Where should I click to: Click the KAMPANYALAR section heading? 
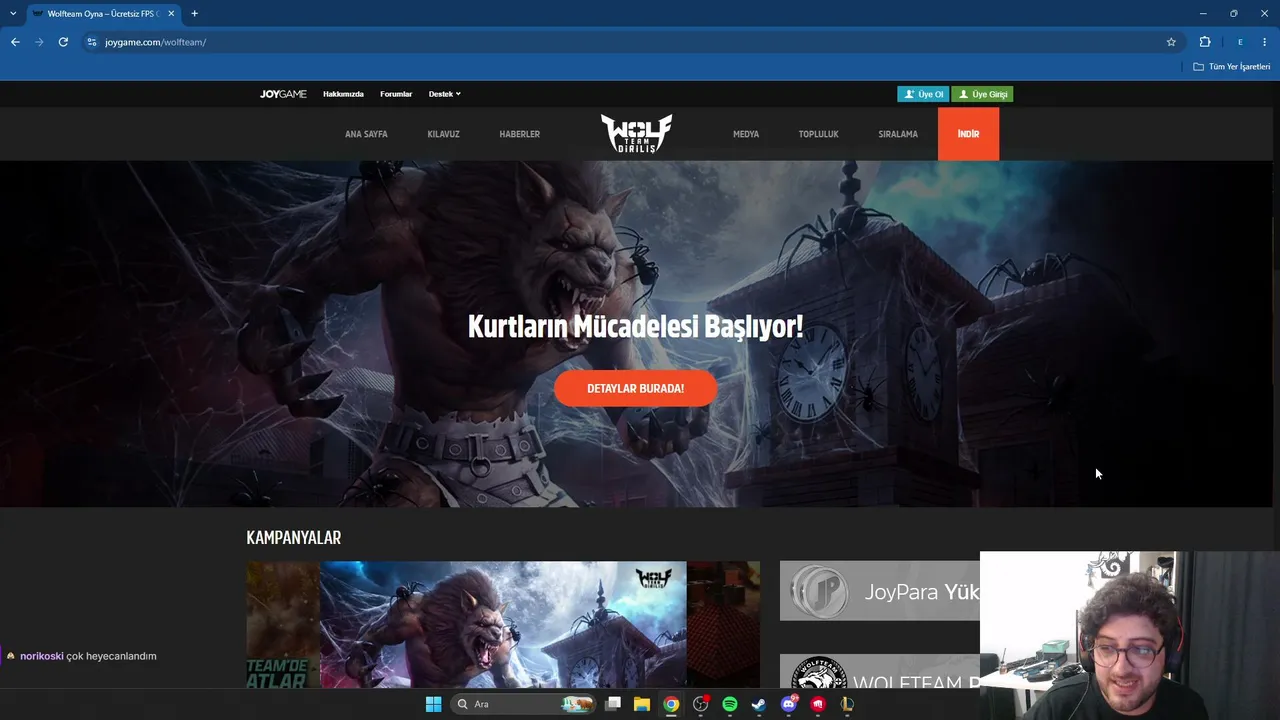pos(294,538)
